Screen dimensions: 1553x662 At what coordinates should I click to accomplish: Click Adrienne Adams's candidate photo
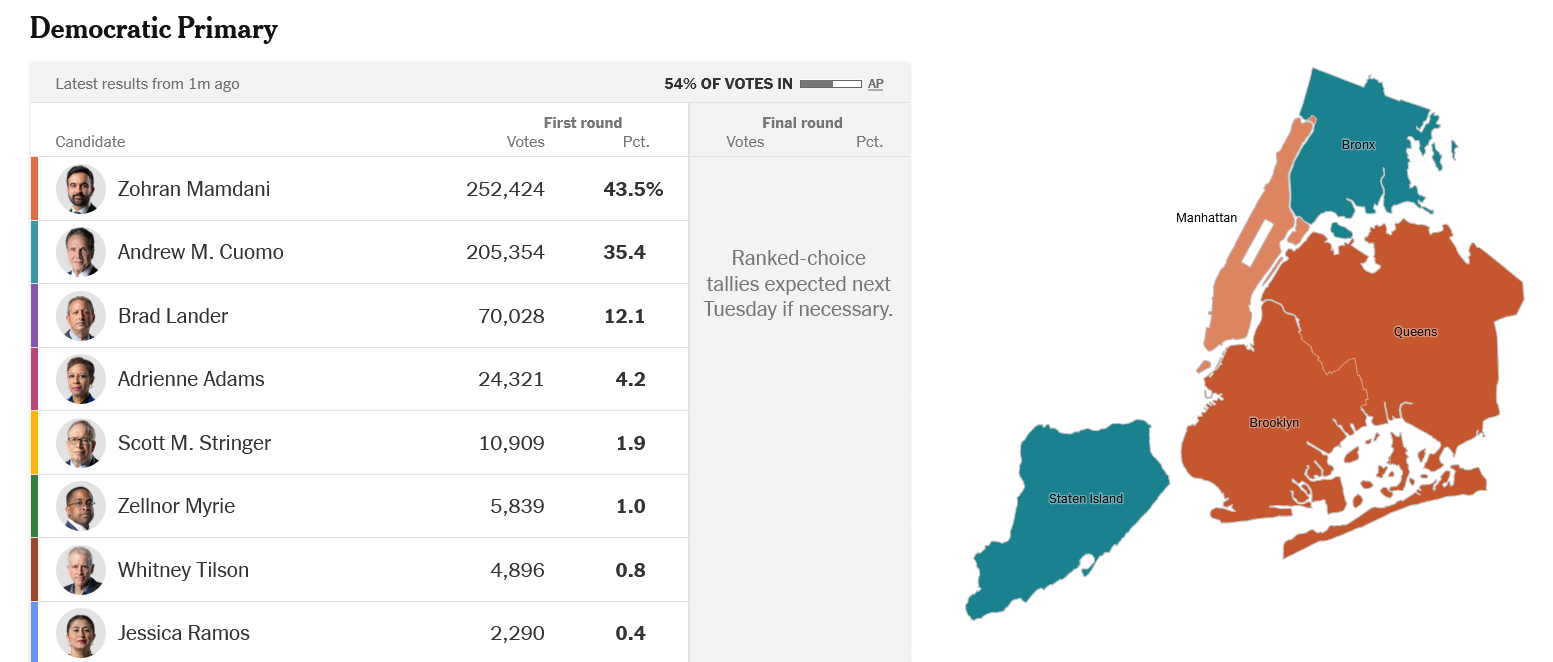pyautogui.click(x=81, y=379)
